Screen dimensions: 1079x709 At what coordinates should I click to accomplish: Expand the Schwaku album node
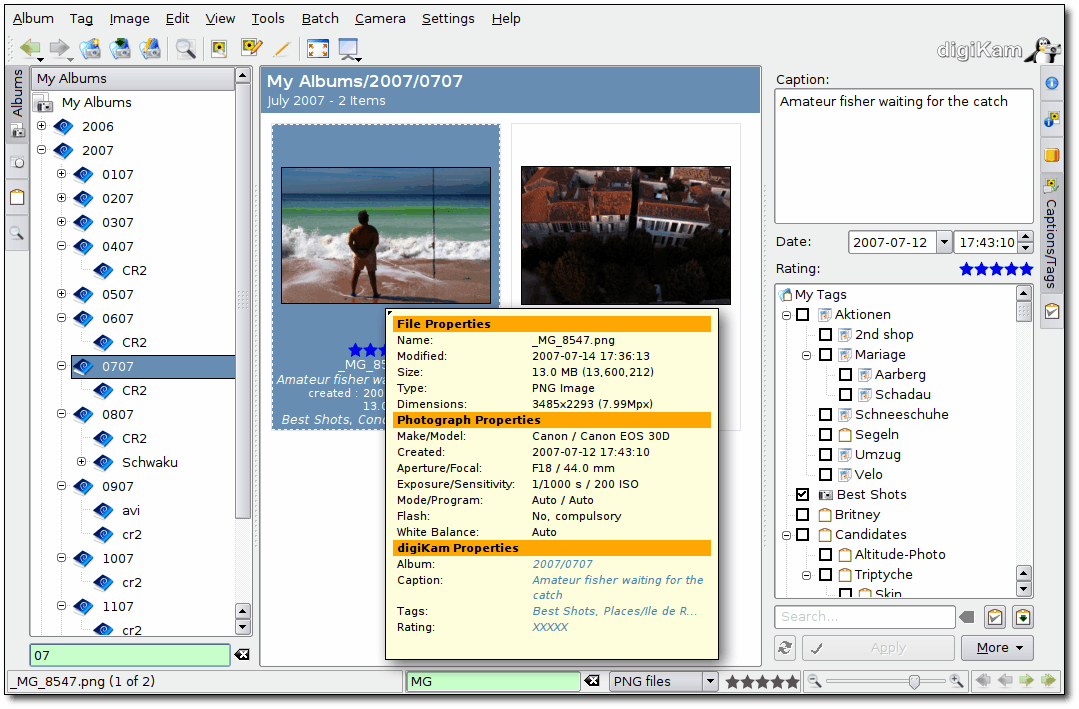point(81,461)
